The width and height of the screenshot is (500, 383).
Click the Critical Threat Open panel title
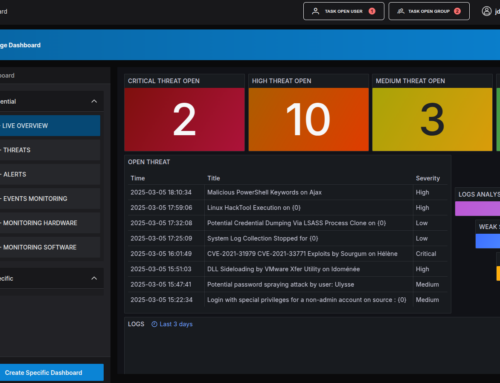tap(164, 81)
